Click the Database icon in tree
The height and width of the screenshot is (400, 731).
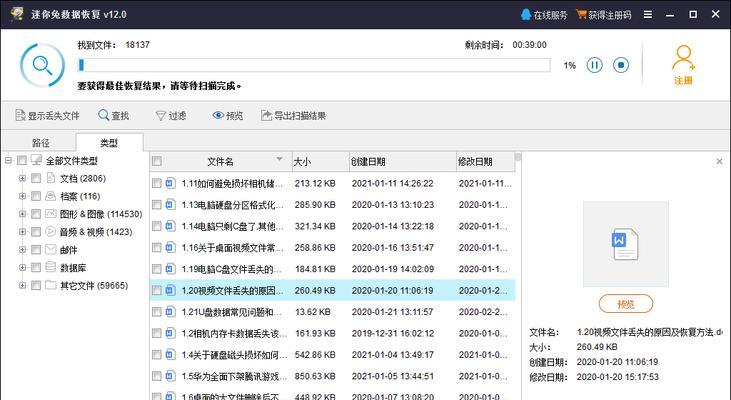(51, 267)
